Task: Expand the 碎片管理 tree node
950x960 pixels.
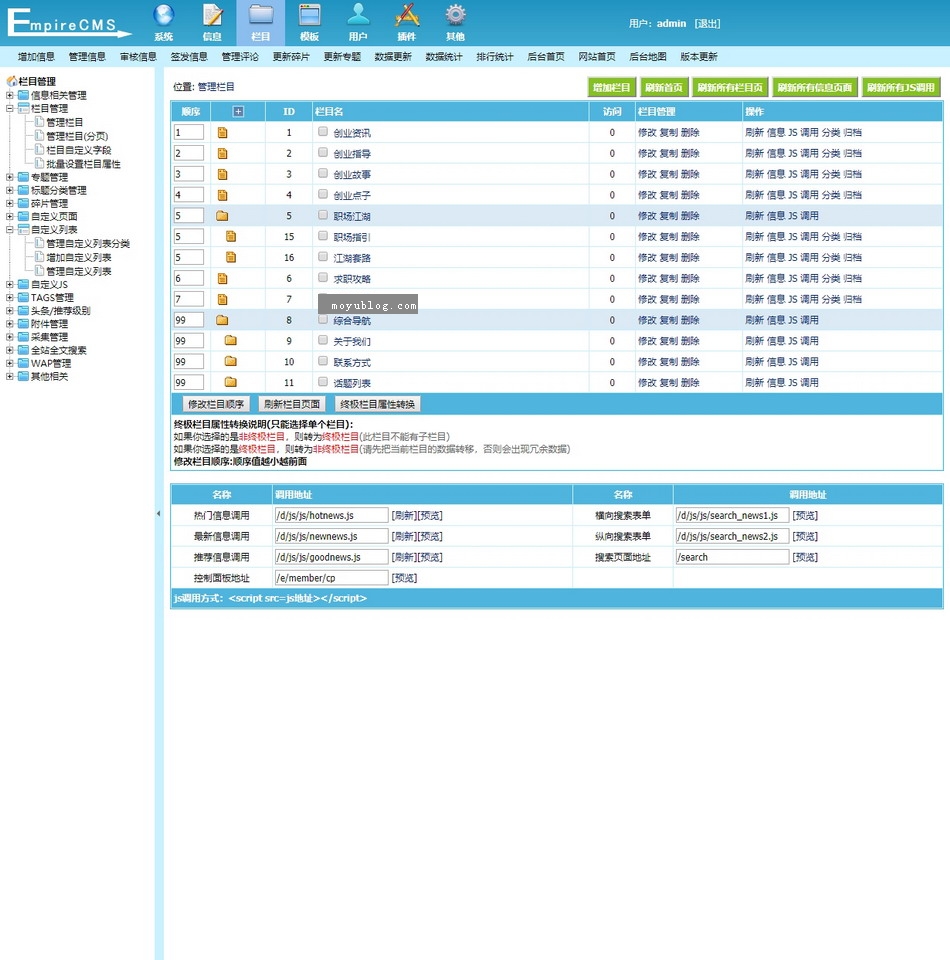Action: [10, 203]
